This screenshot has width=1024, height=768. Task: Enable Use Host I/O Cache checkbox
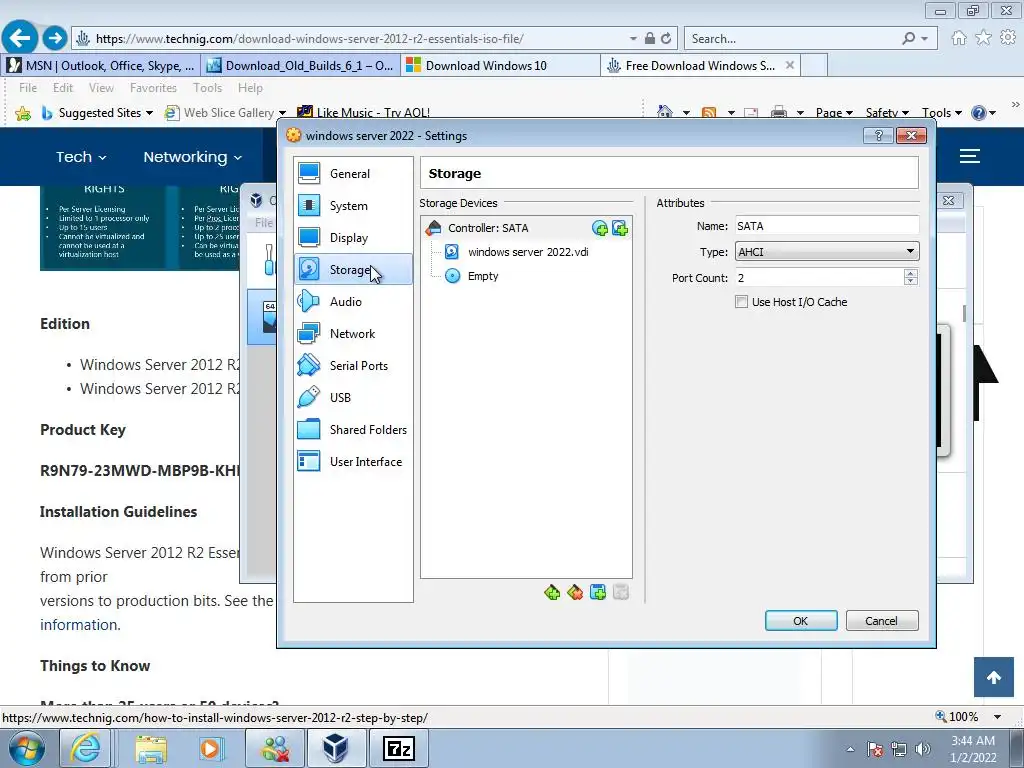click(741, 302)
